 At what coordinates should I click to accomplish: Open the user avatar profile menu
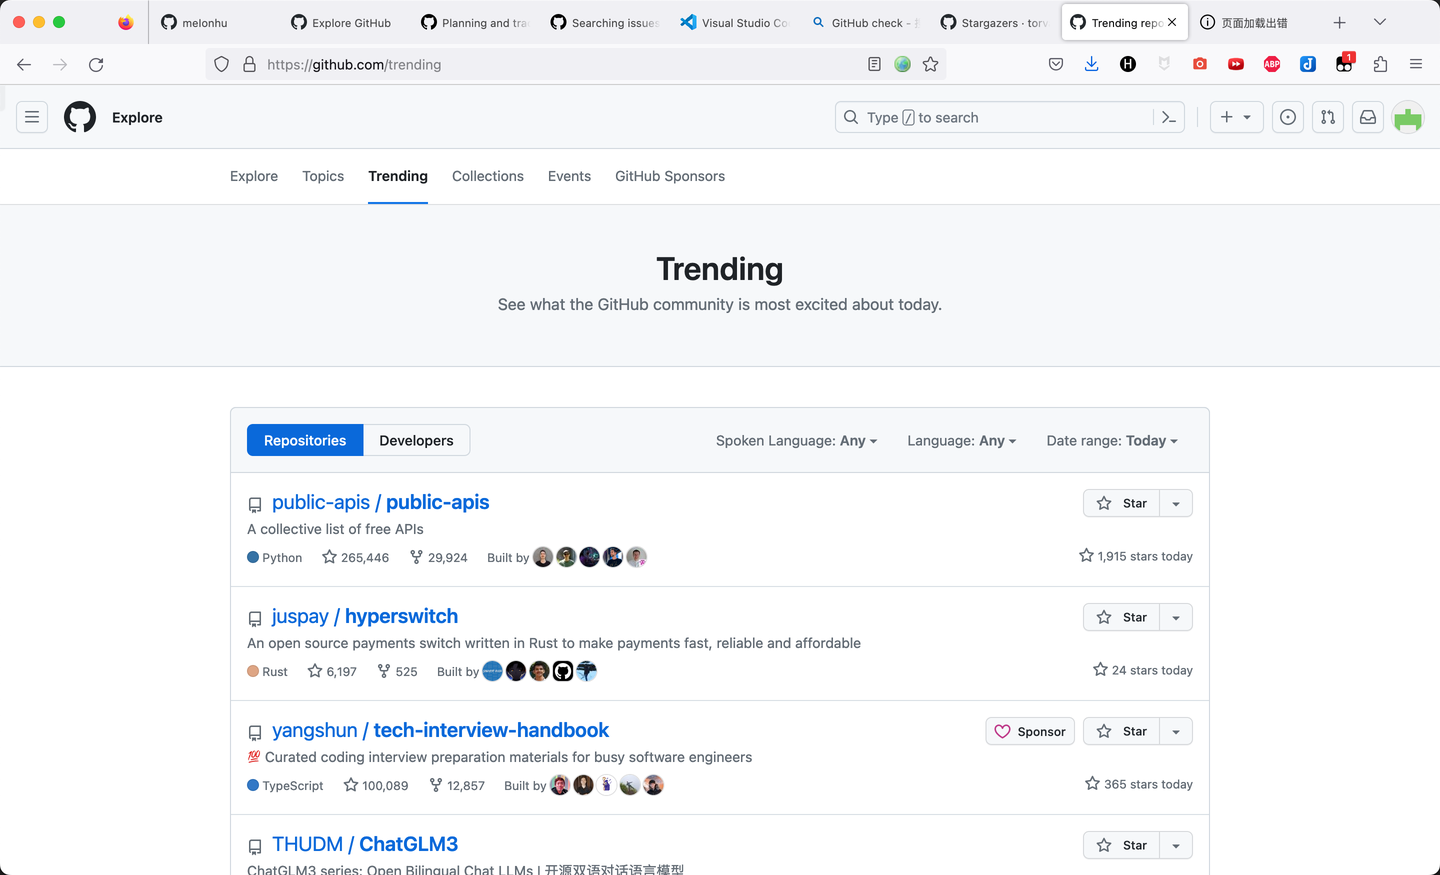point(1408,117)
